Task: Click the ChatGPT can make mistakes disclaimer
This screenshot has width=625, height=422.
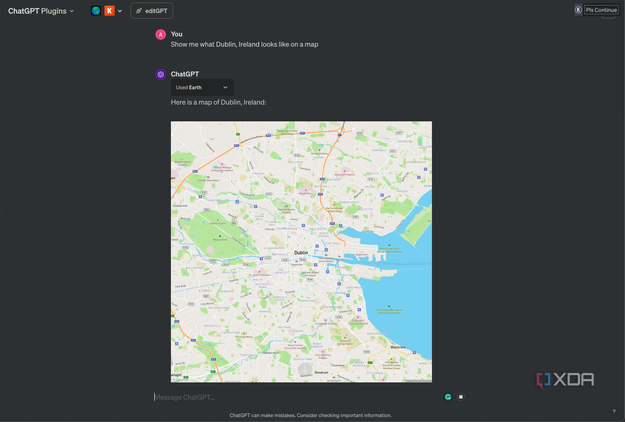Action: [311, 415]
